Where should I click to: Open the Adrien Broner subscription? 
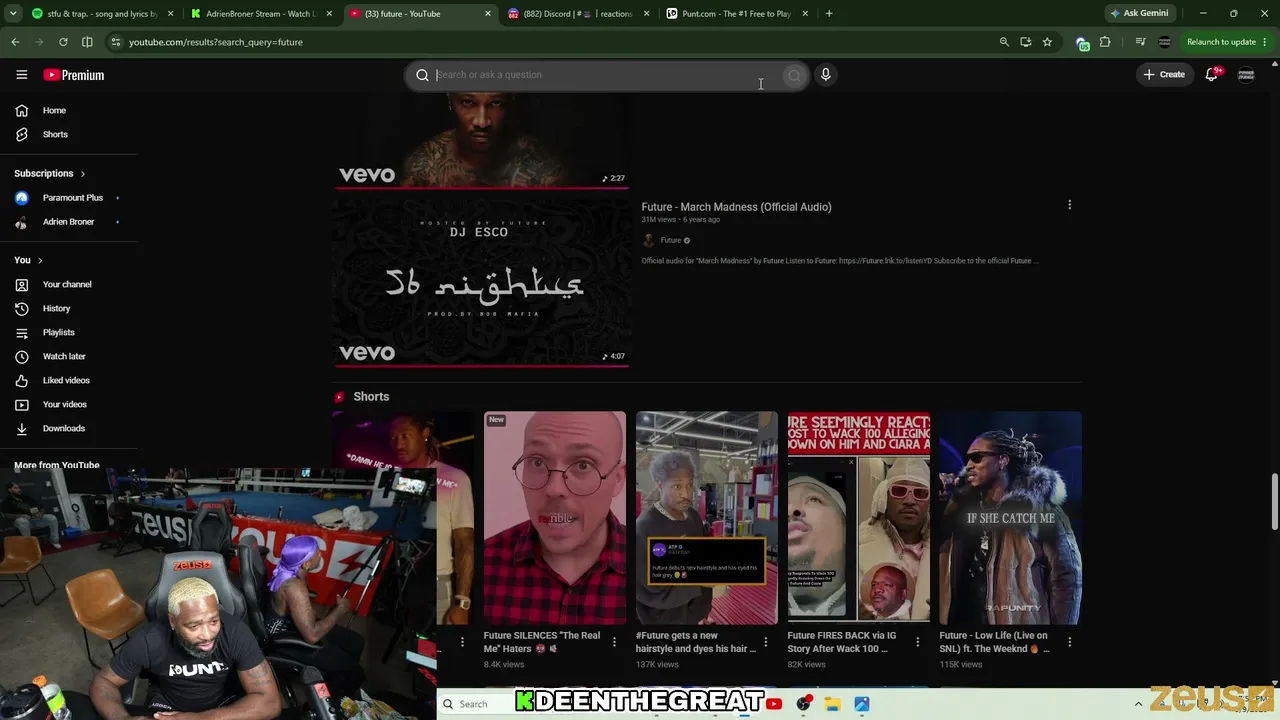pos(68,222)
